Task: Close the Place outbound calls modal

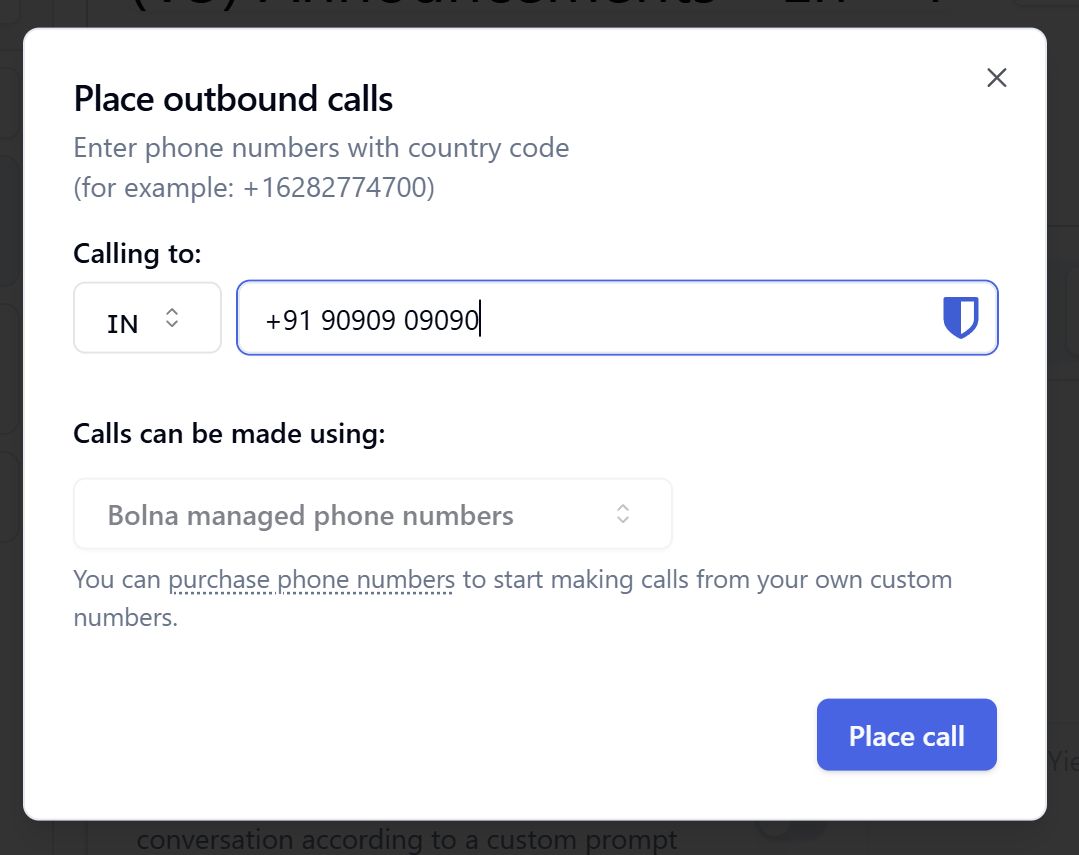Action: (x=996, y=77)
